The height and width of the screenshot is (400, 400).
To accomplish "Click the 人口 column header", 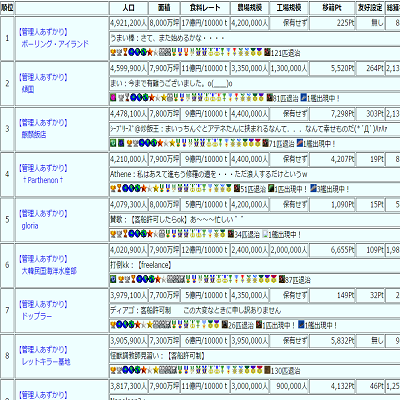I will (x=128, y=8).
